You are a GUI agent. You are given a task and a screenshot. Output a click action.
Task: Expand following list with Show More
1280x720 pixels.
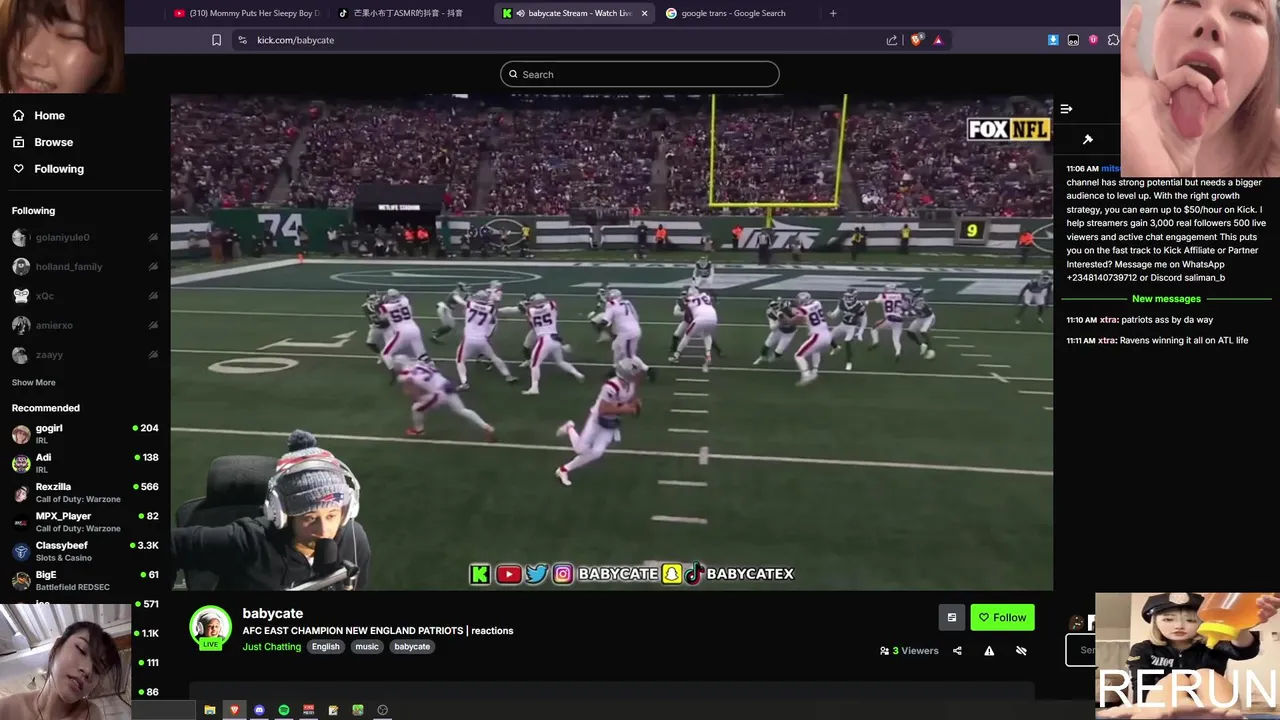(33, 383)
